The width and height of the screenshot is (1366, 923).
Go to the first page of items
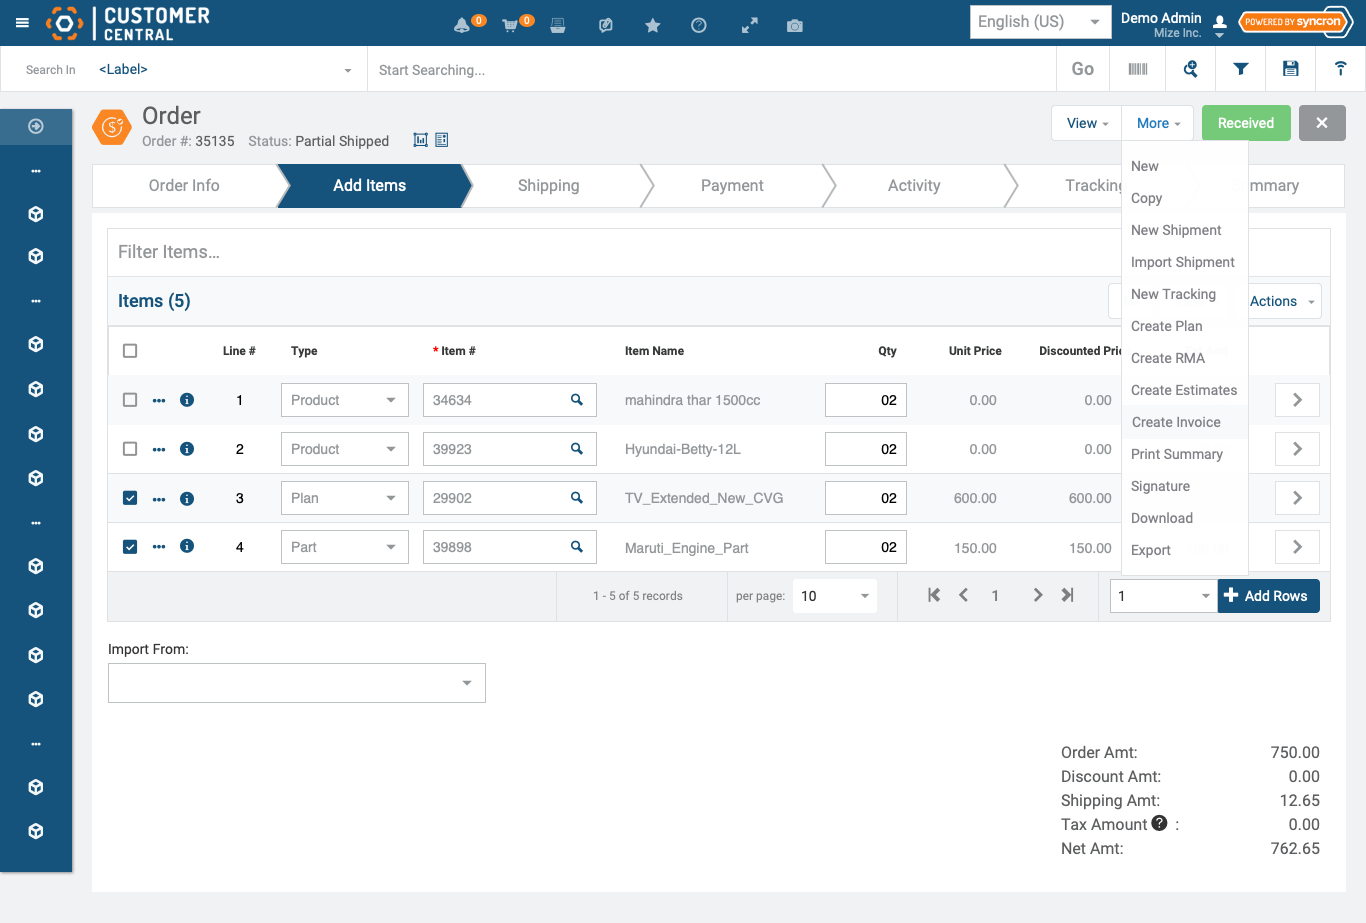point(934,595)
